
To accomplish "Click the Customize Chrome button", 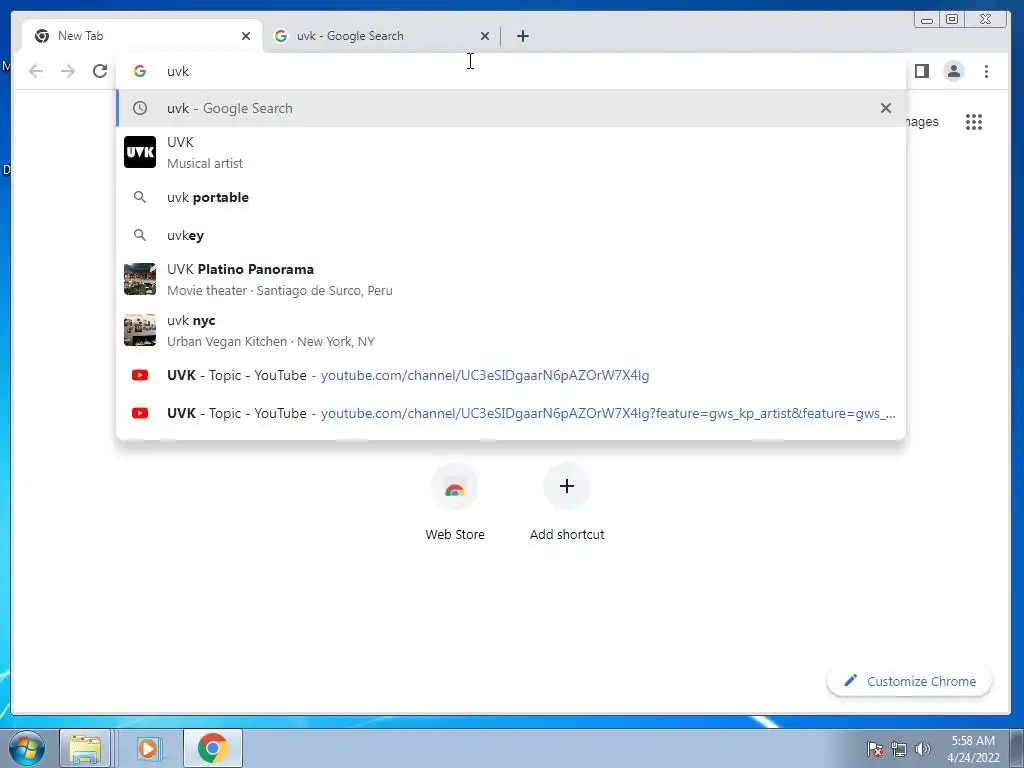I will pyautogui.click(x=909, y=681).
